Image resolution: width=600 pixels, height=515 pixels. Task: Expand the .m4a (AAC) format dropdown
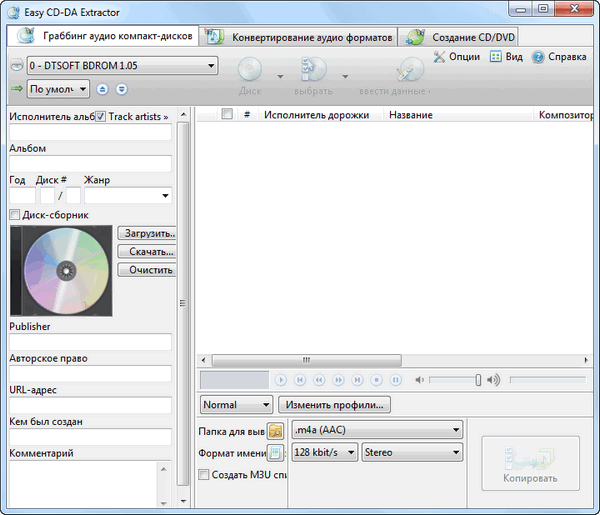point(456,430)
